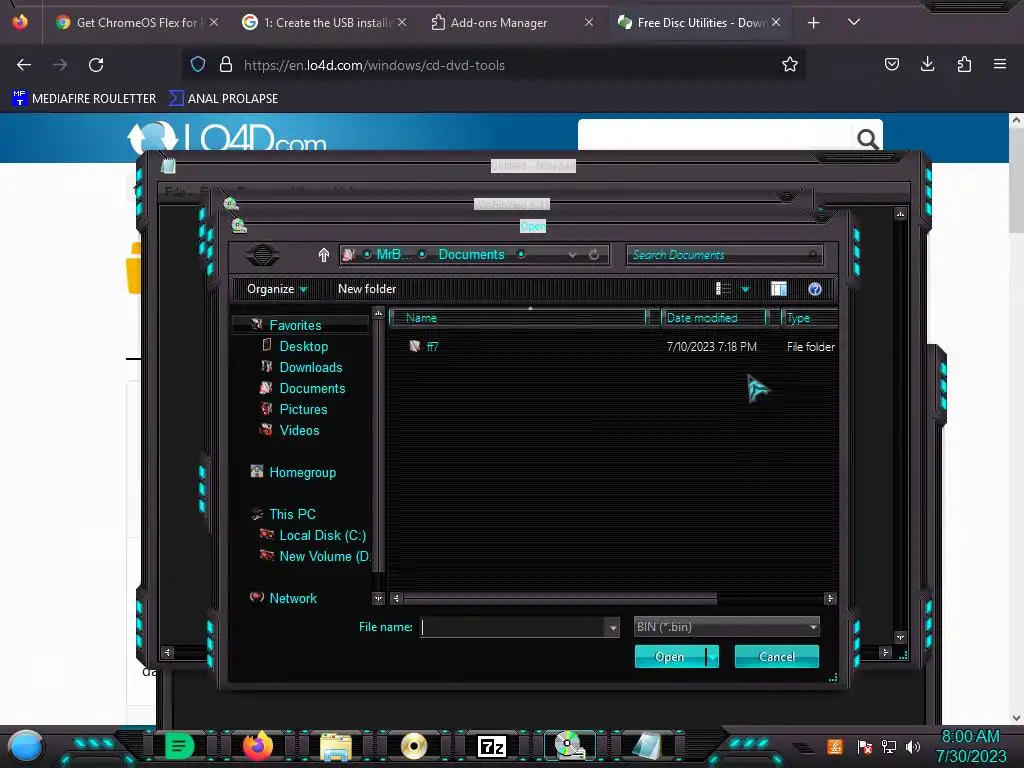This screenshot has height=768, width=1024.
Task: Select Network in navigation pane
Action: coord(293,598)
